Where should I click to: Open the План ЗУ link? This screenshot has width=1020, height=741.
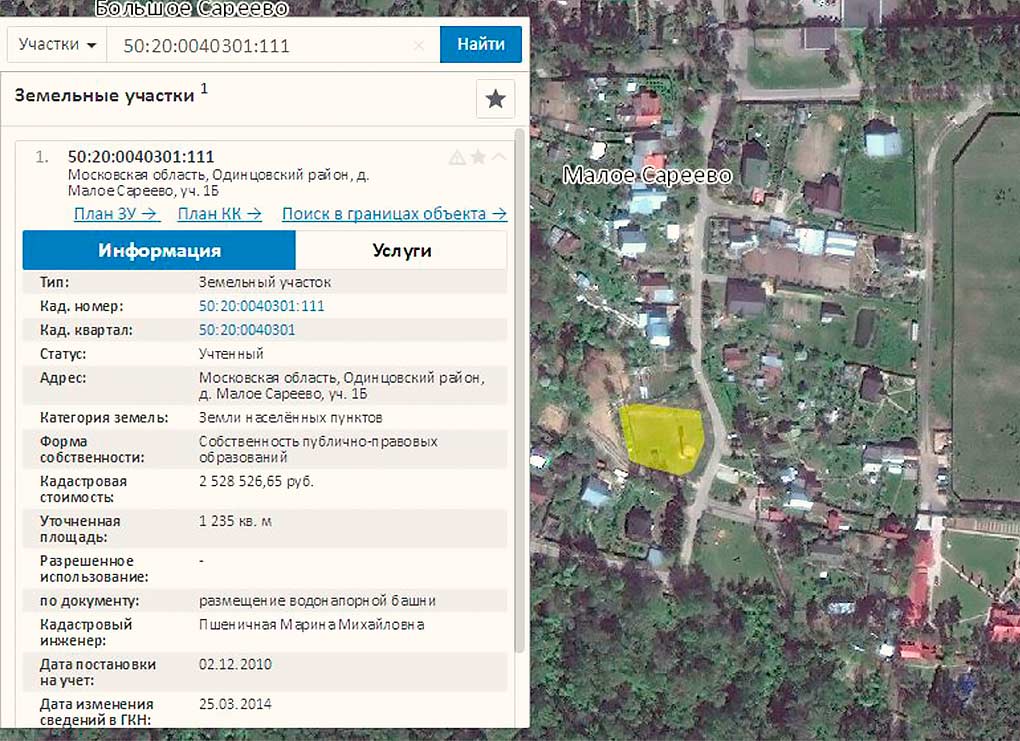116,214
